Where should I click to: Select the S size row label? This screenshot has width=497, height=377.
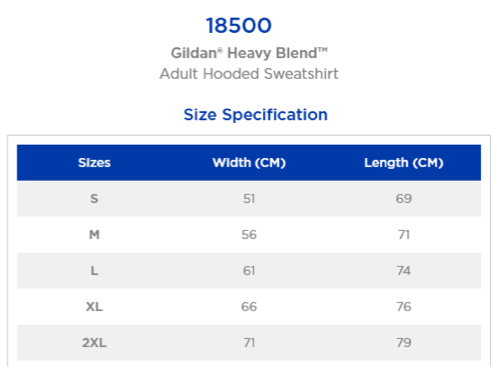click(x=94, y=199)
